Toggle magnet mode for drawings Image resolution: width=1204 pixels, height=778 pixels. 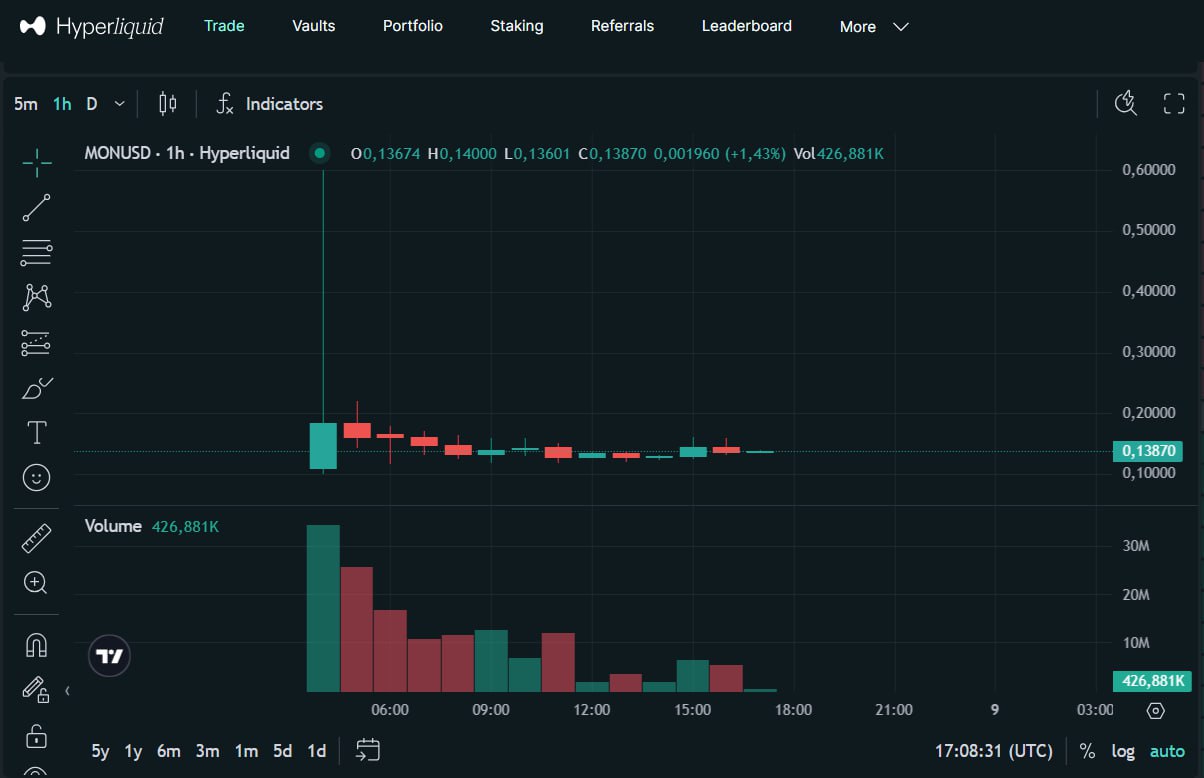pyautogui.click(x=36, y=645)
